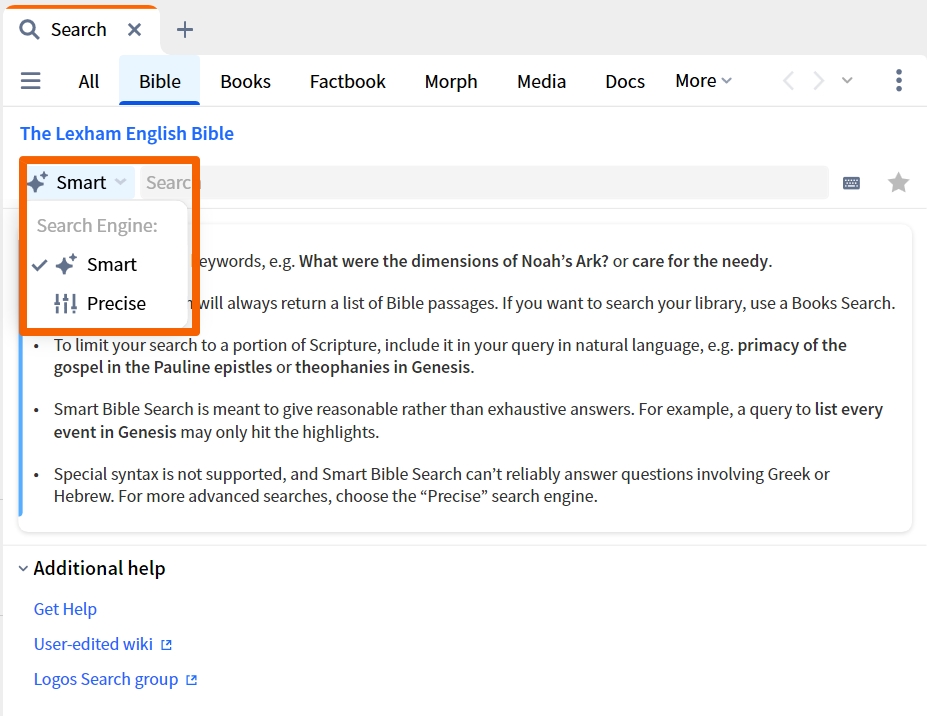The width and height of the screenshot is (927, 716).
Task: Open the three-dot panel options menu
Action: click(x=899, y=80)
